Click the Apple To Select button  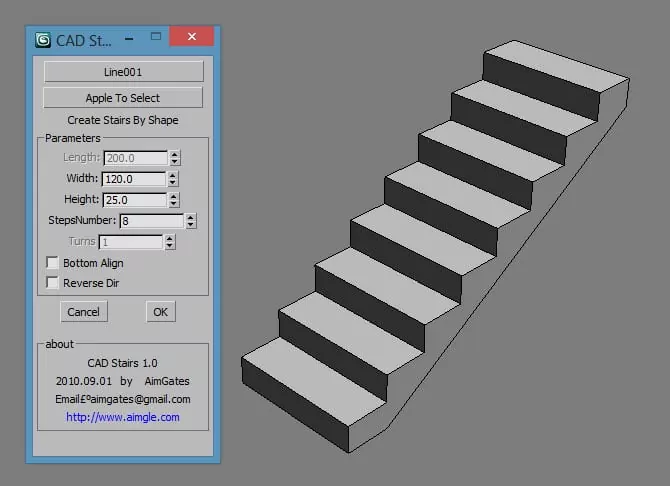tap(123, 98)
